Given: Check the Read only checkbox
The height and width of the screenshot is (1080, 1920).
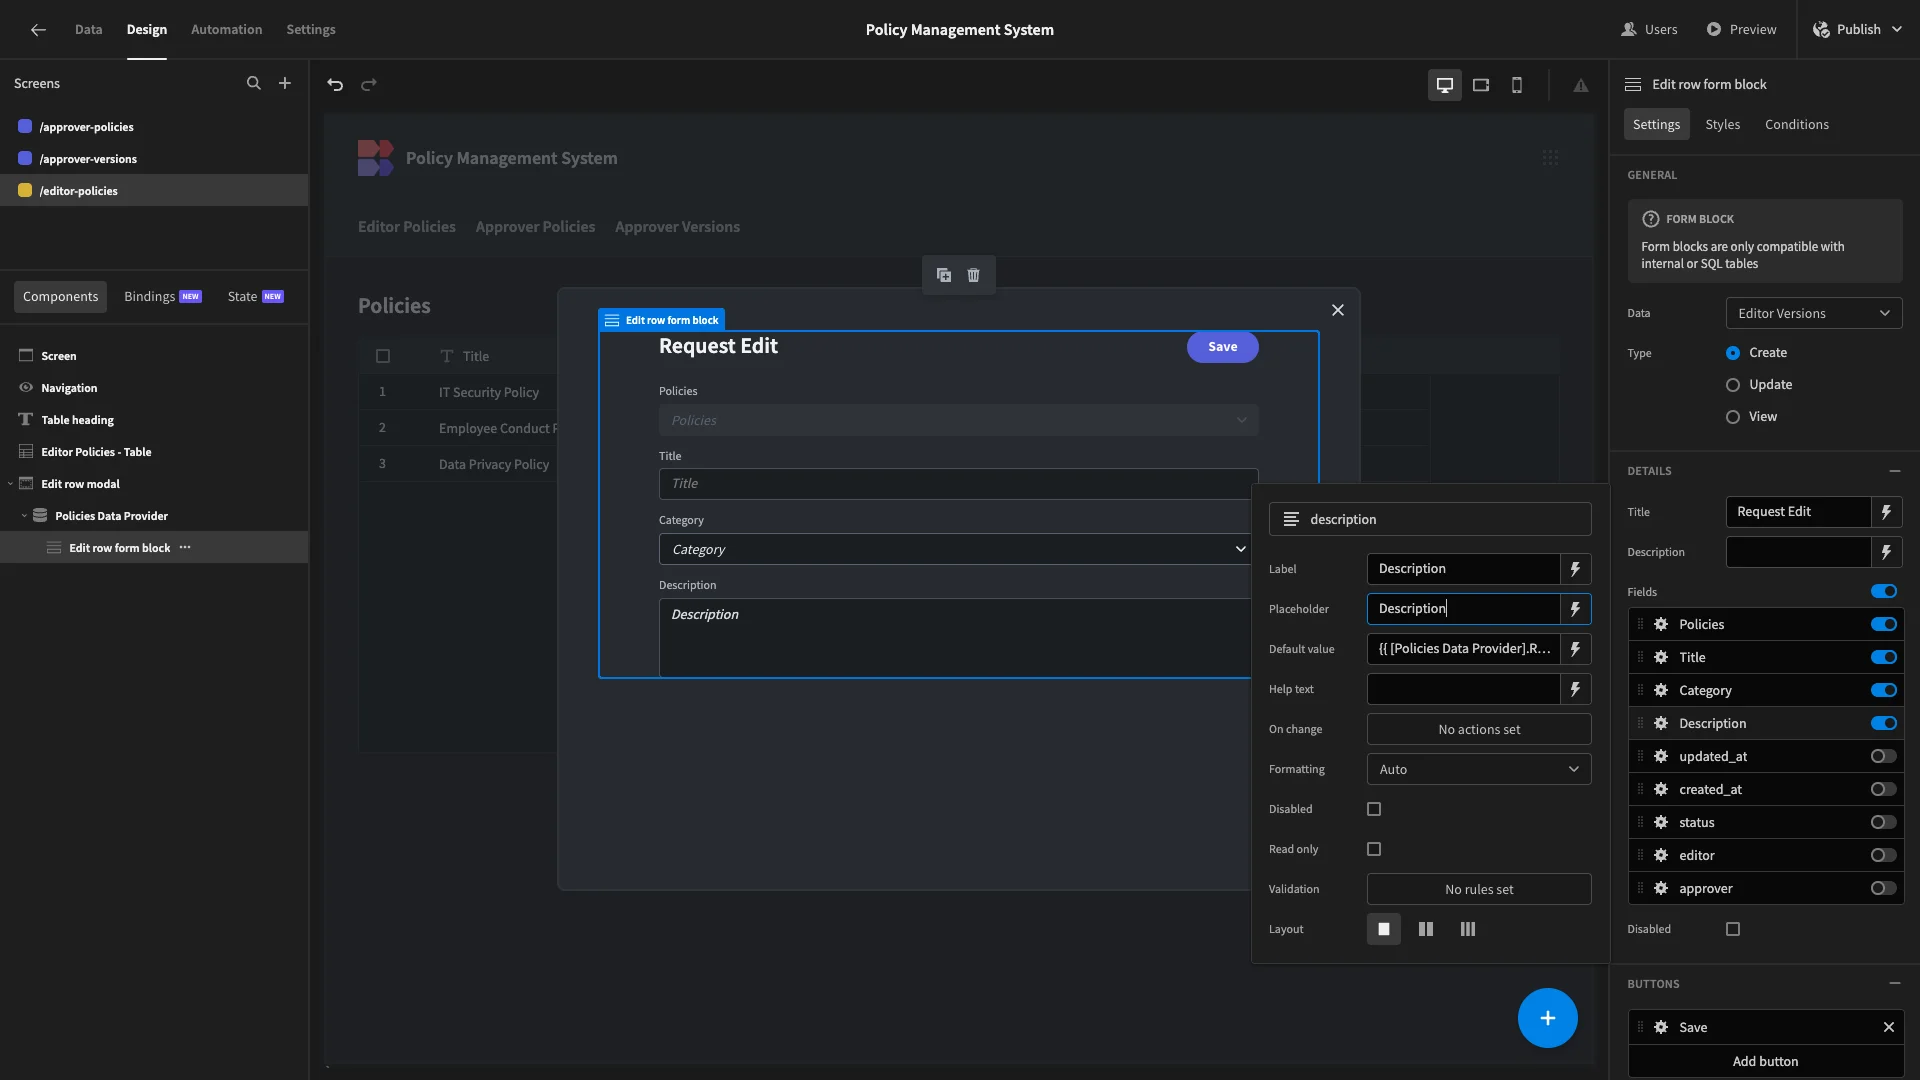Looking at the screenshot, I should [1374, 849].
